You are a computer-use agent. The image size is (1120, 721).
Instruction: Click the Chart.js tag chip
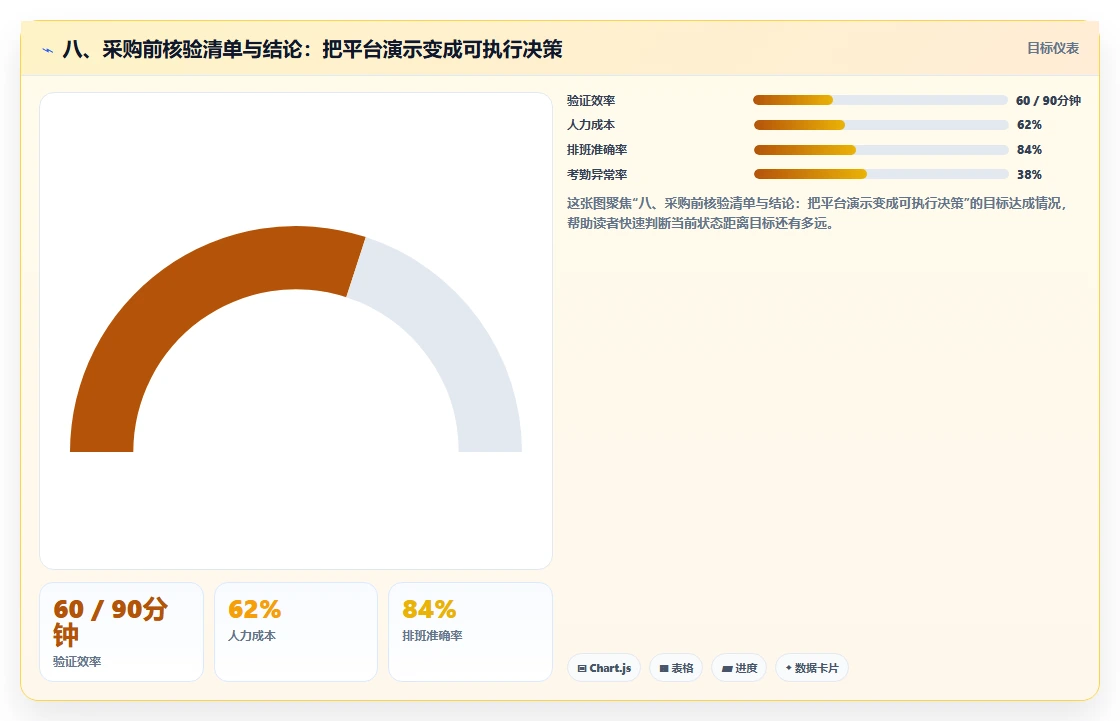[x=604, y=668]
